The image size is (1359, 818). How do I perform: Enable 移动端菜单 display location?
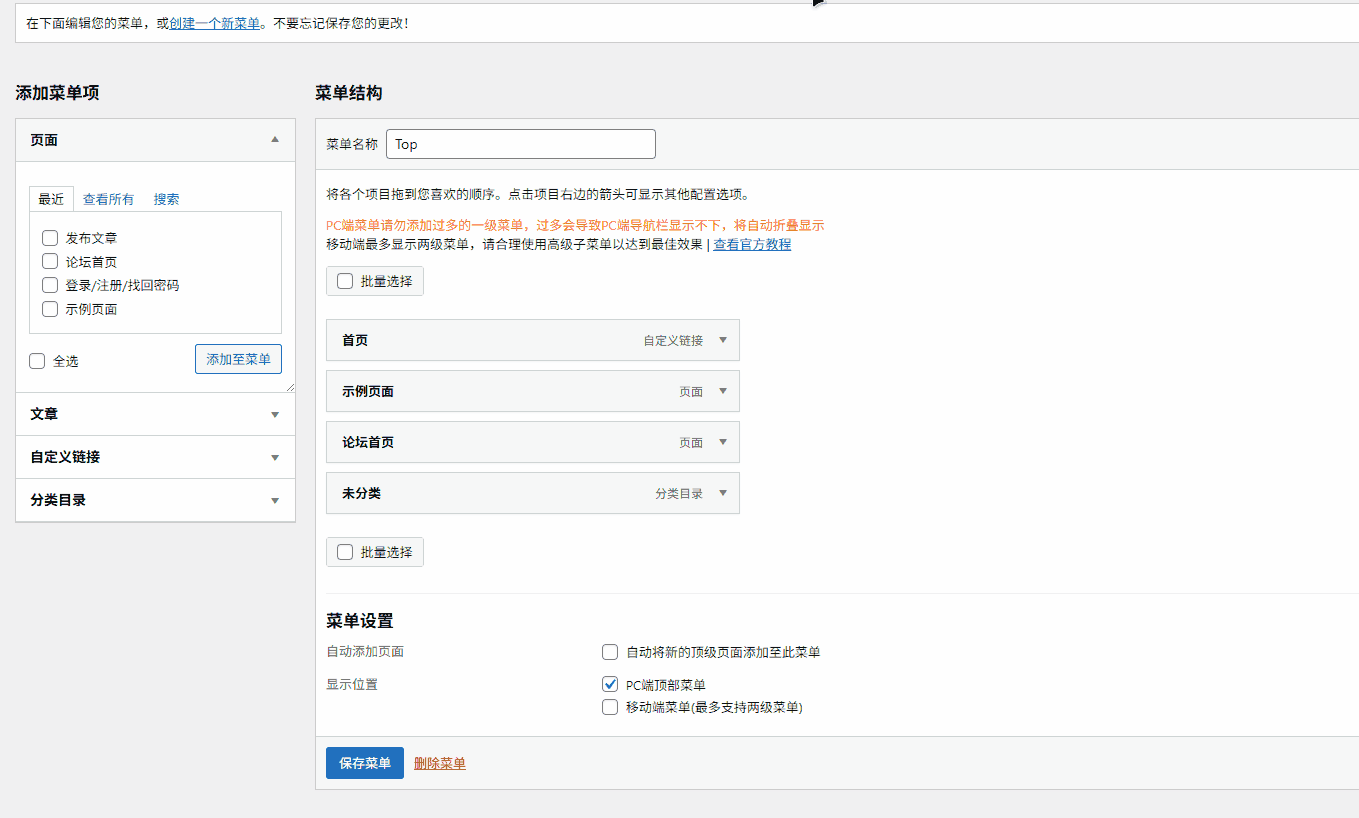[609, 707]
